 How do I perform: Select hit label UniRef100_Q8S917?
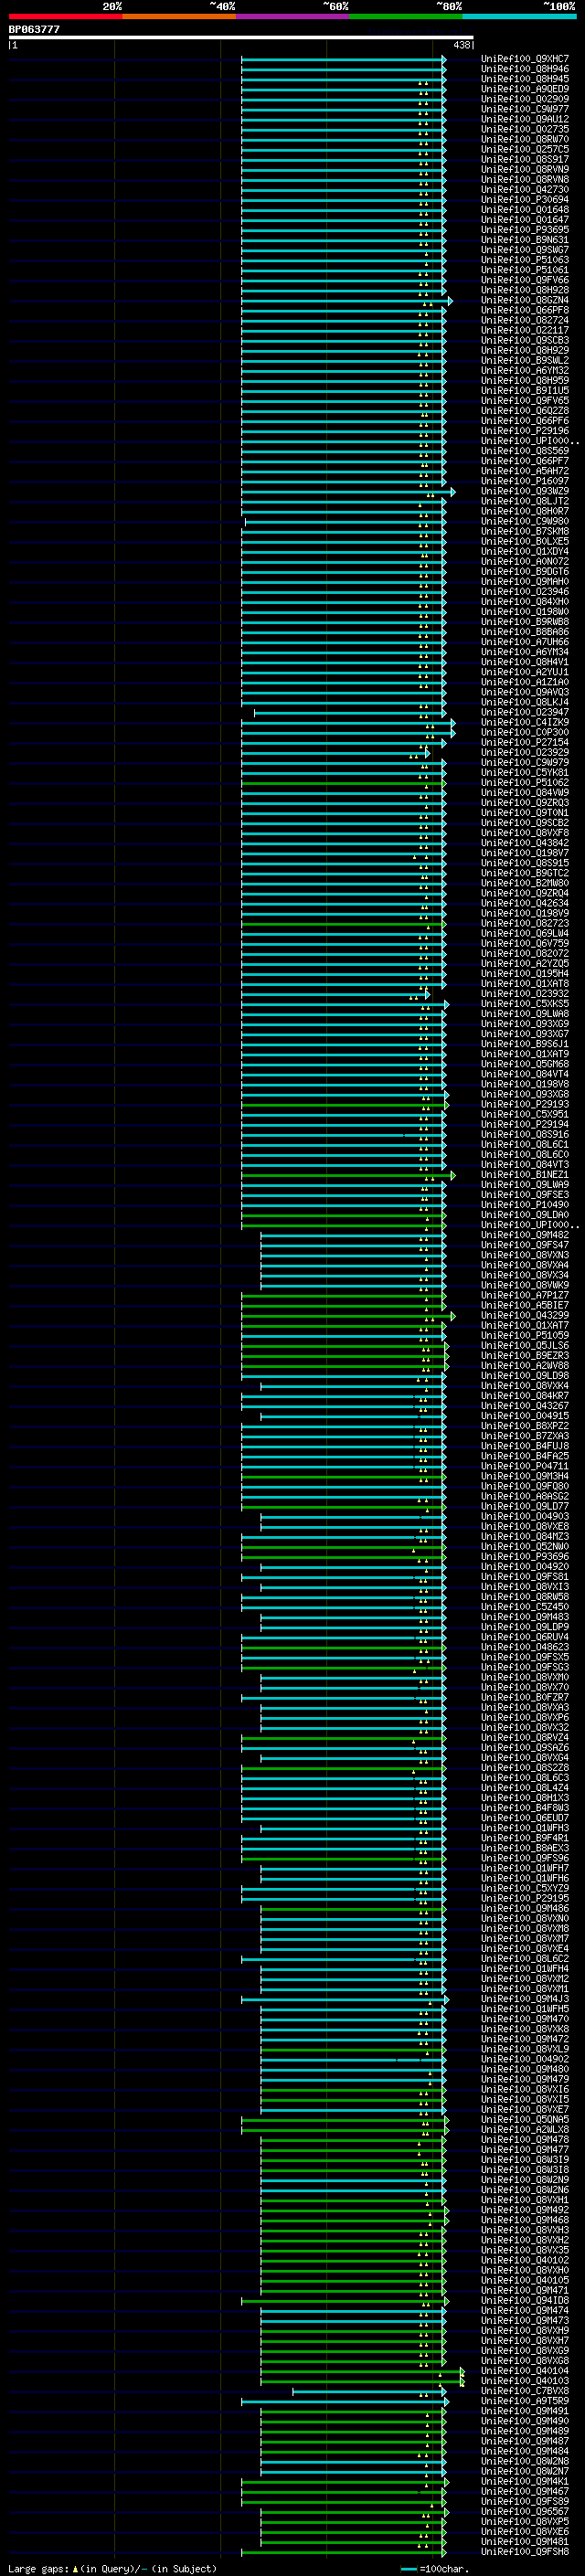(x=524, y=159)
